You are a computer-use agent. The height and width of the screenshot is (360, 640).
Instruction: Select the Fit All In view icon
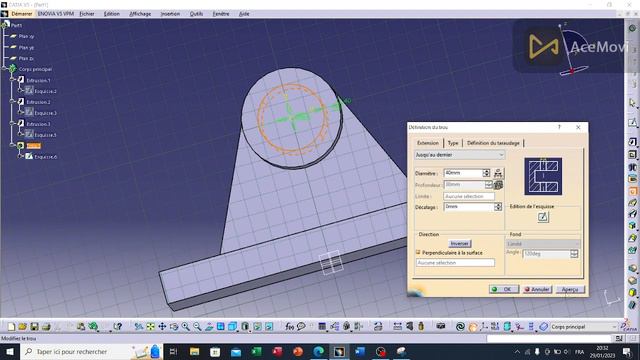pos(151,327)
